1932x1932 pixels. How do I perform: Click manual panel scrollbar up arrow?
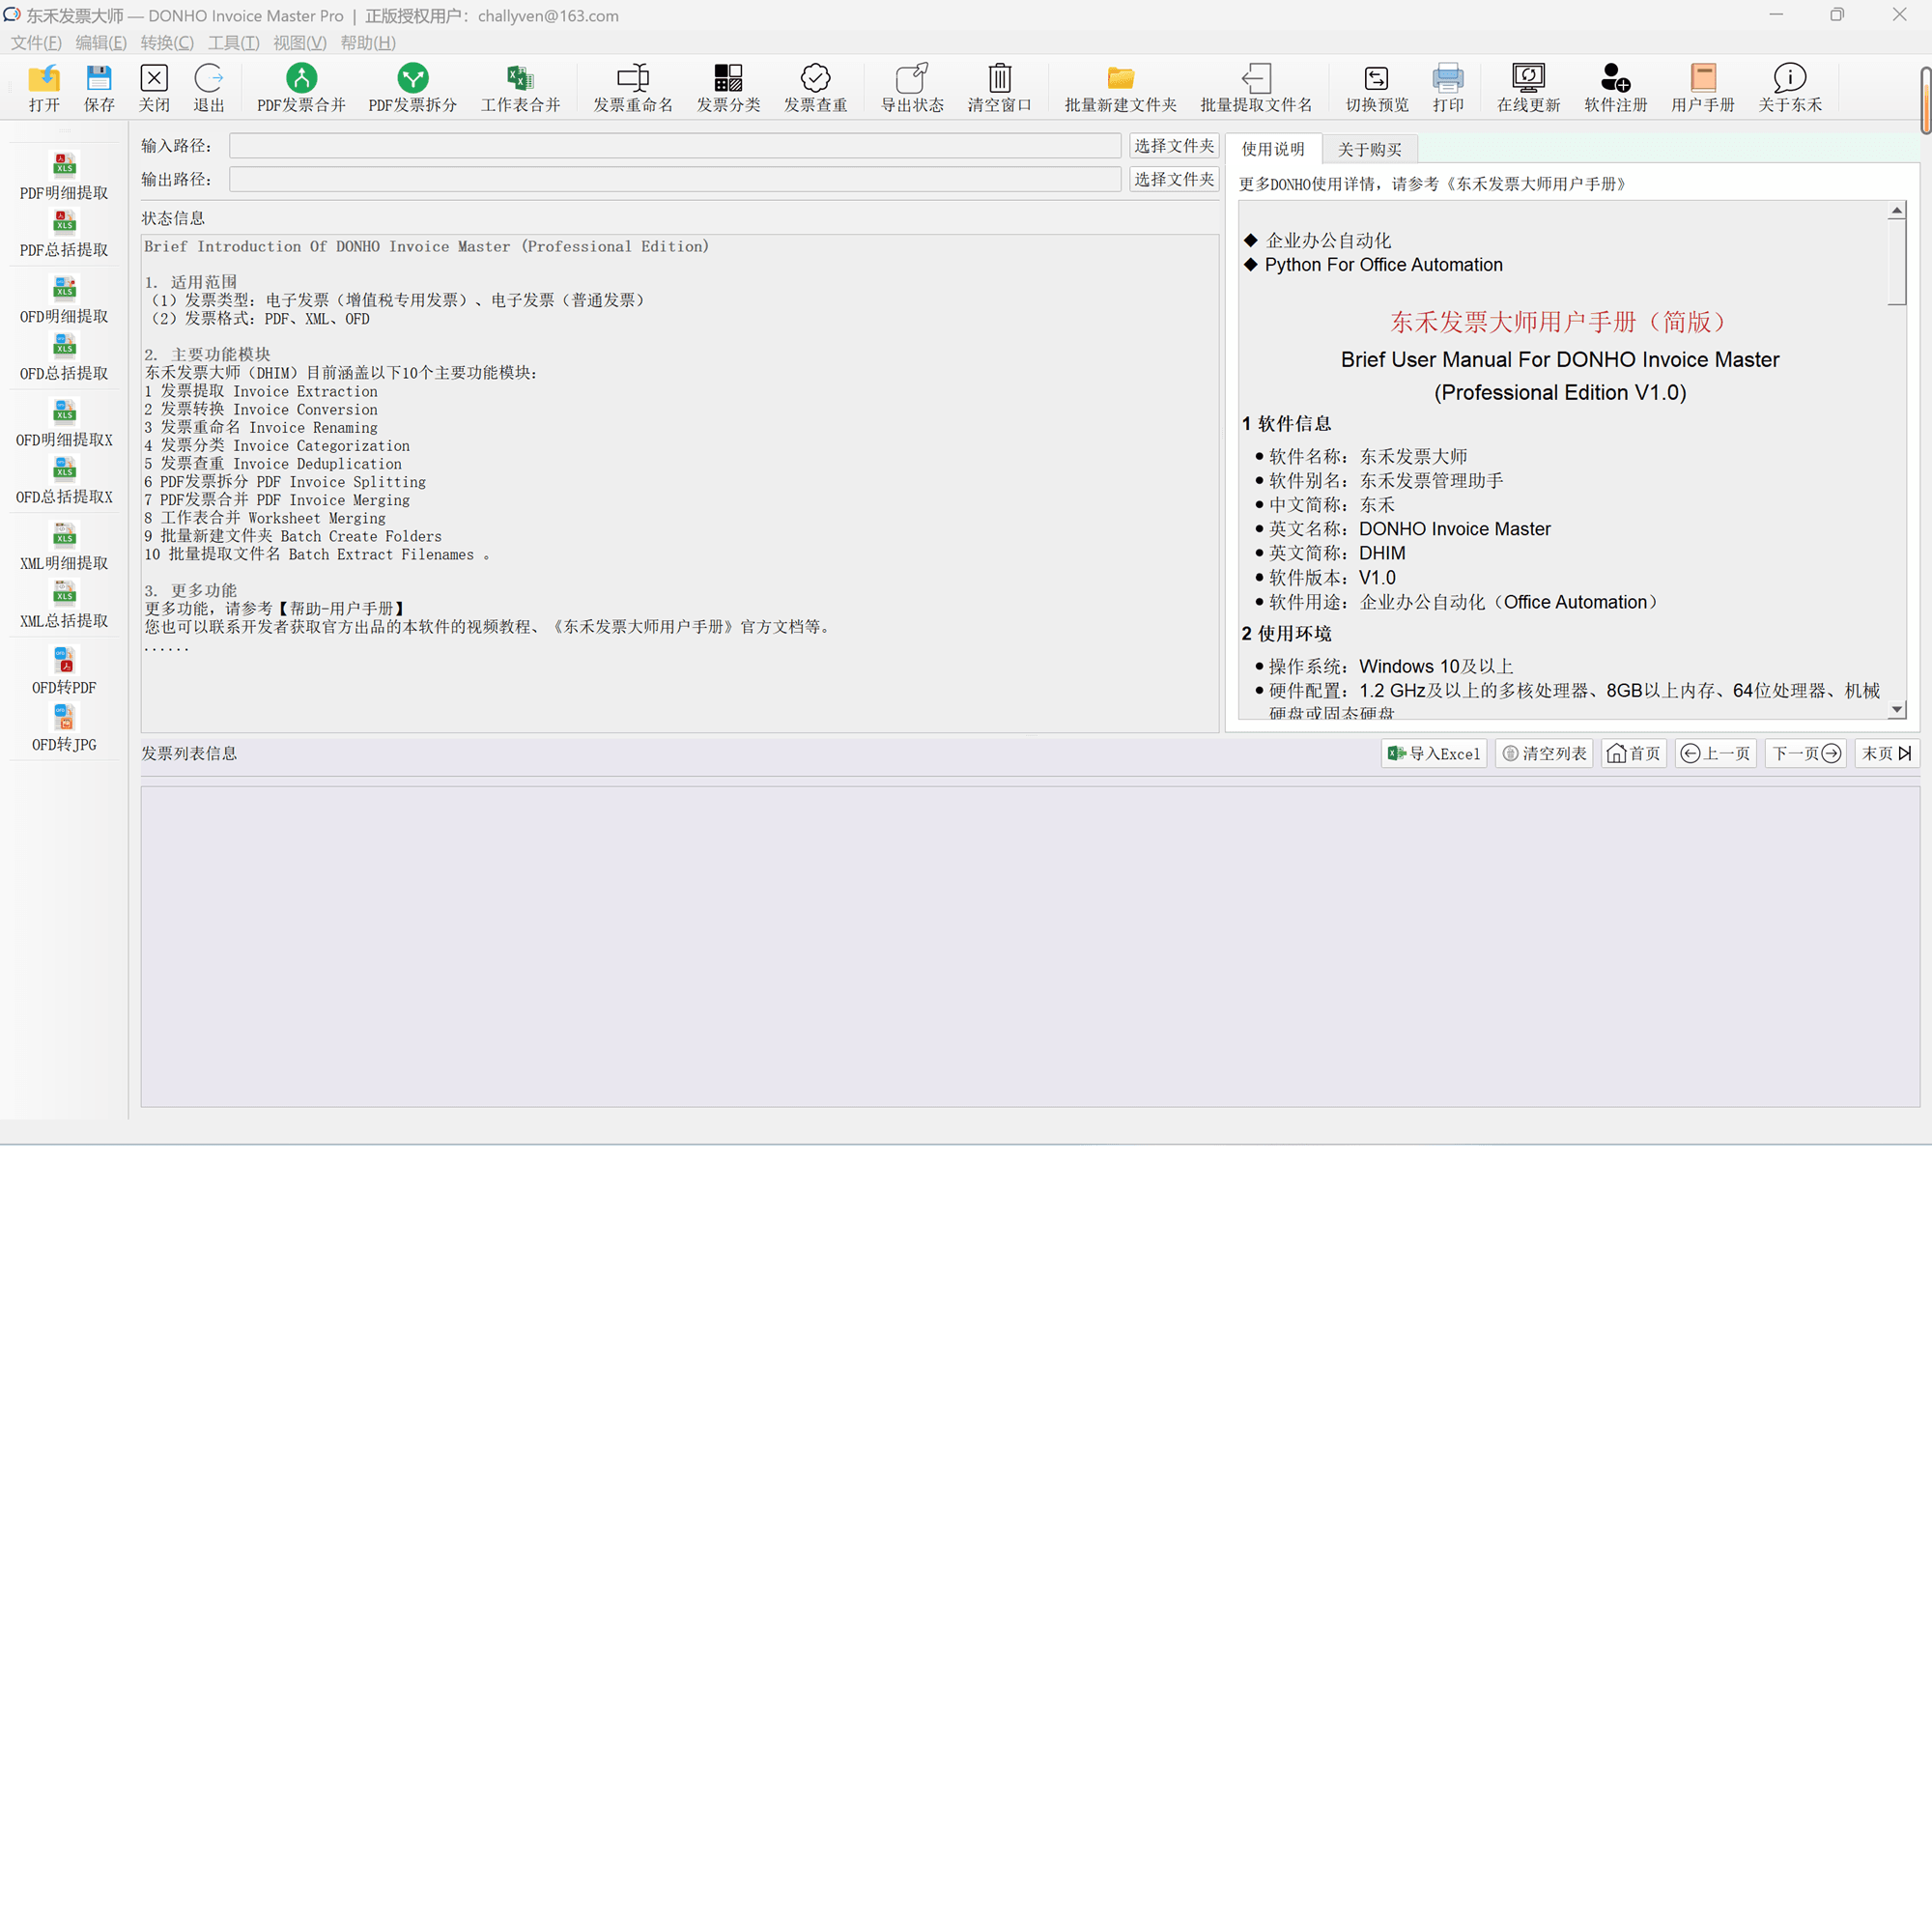coord(1896,210)
